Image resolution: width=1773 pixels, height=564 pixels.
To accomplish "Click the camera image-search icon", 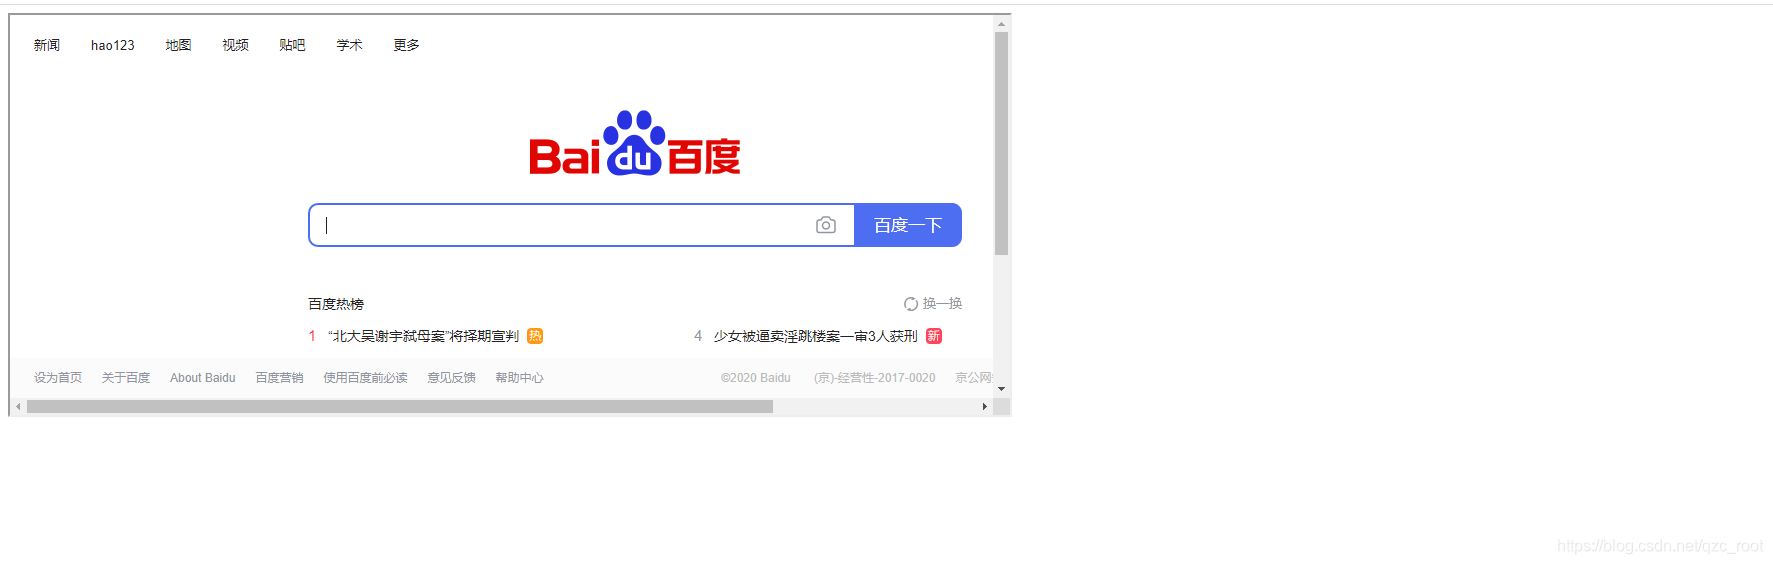I will click(826, 225).
